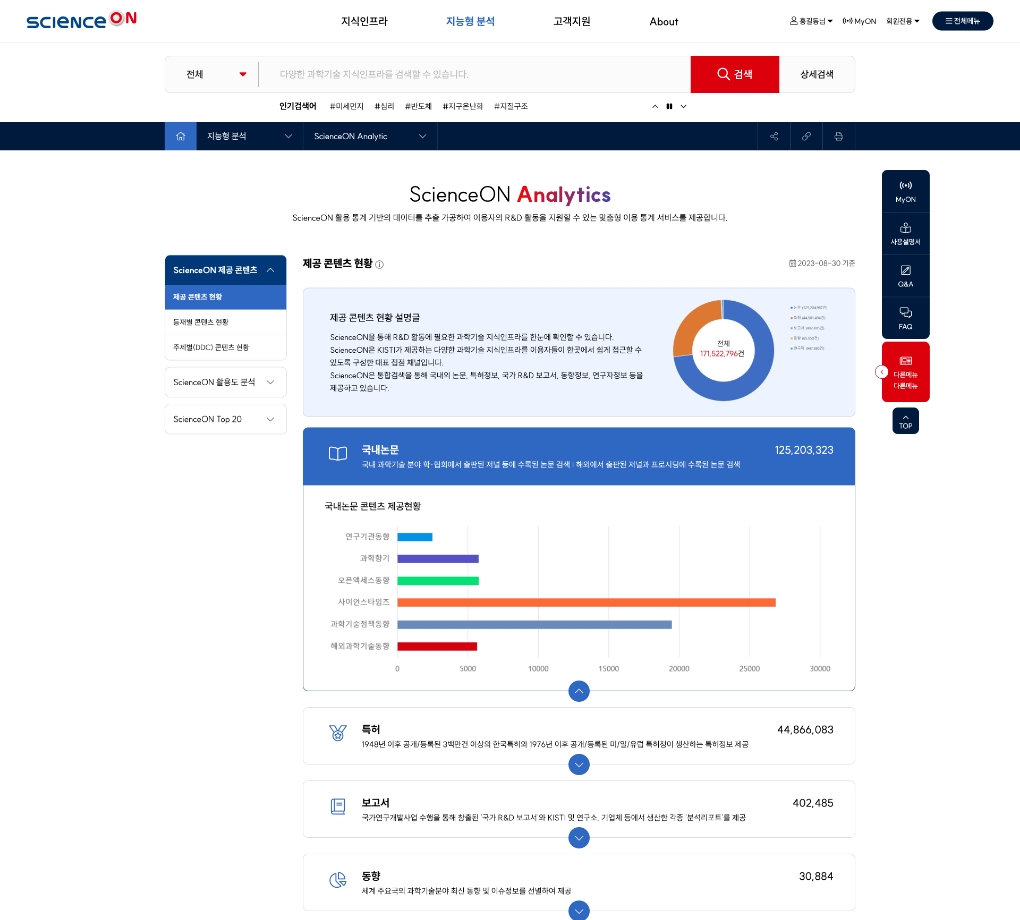Viewport: 1020px width, 920px height.
Task: Click the share icon in navigation bar
Action: pyautogui.click(x=774, y=136)
